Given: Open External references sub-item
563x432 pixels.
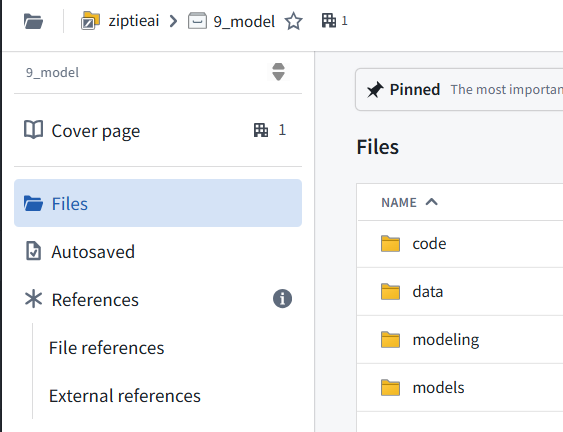Looking at the screenshot, I should coord(125,395).
